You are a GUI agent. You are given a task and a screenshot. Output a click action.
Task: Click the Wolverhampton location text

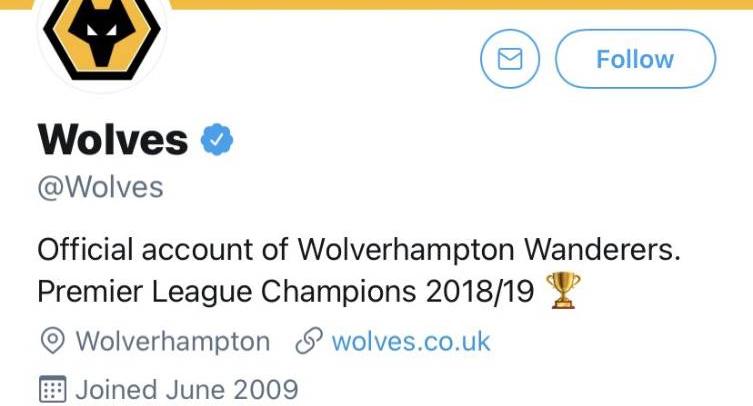172,342
